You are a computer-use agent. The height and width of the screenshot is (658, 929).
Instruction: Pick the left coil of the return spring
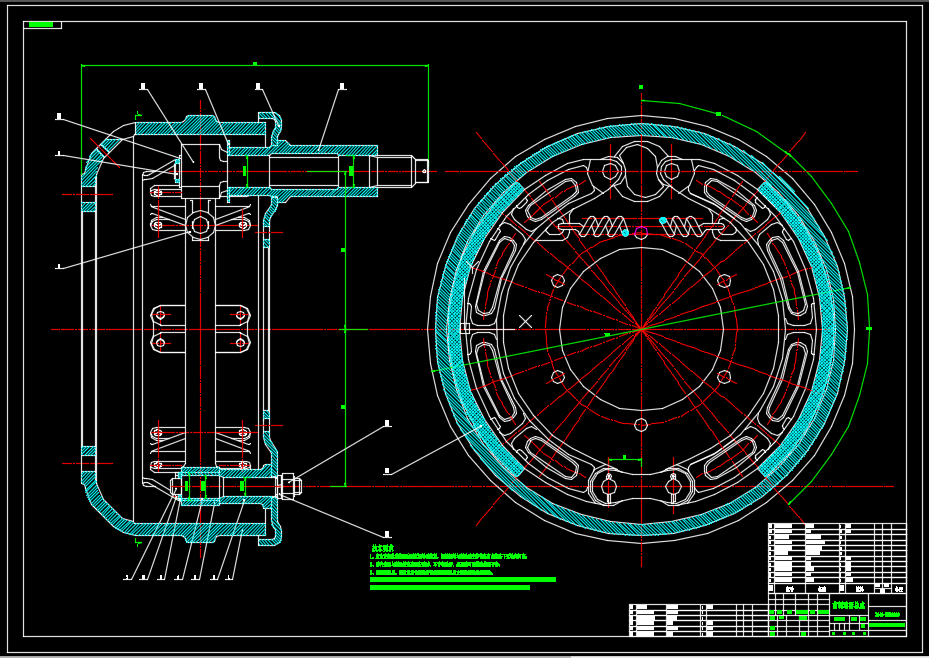point(603,226)
